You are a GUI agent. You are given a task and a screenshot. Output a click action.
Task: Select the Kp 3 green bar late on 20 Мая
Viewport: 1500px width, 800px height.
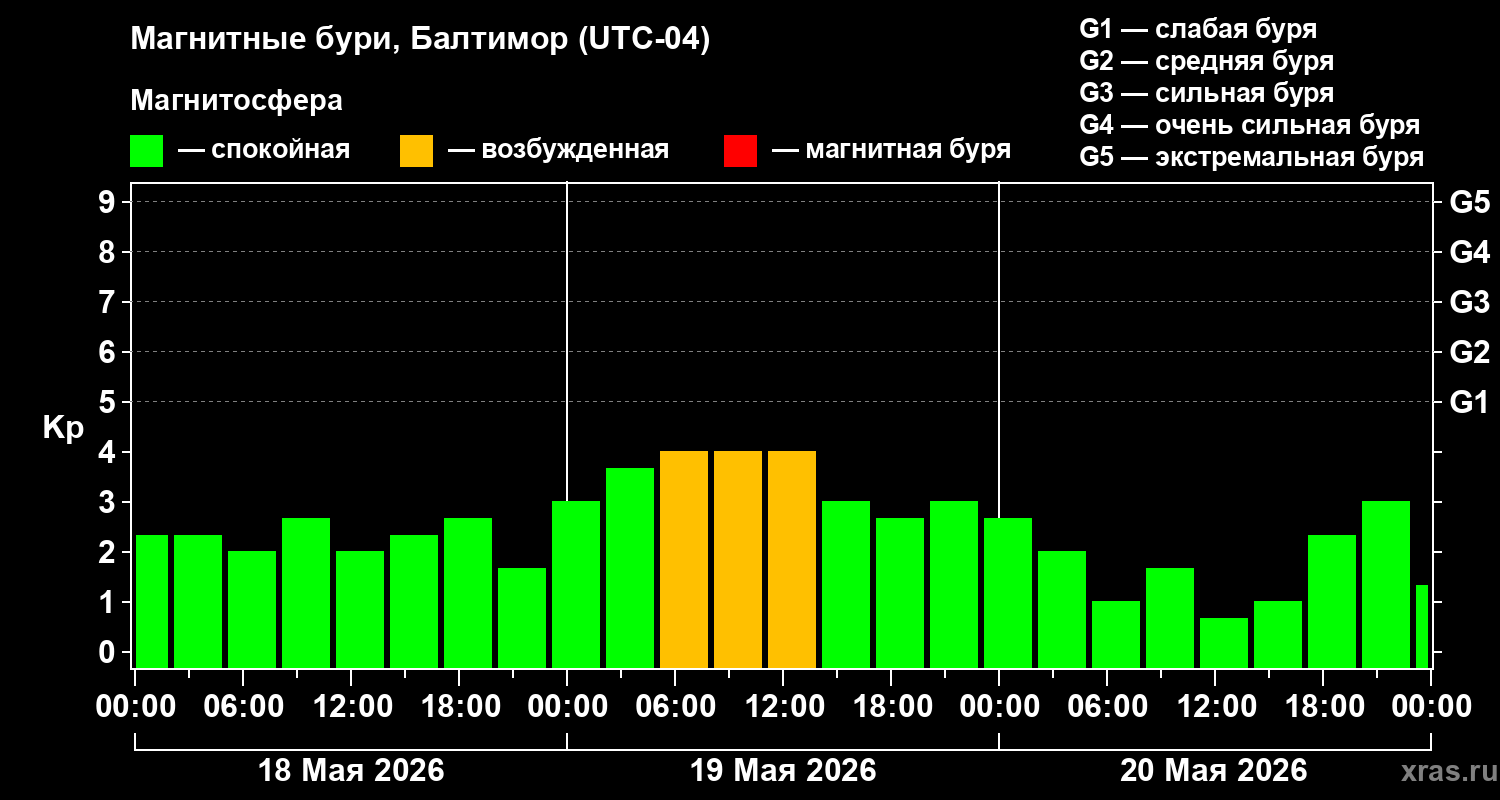click(x=1386, y=584)
